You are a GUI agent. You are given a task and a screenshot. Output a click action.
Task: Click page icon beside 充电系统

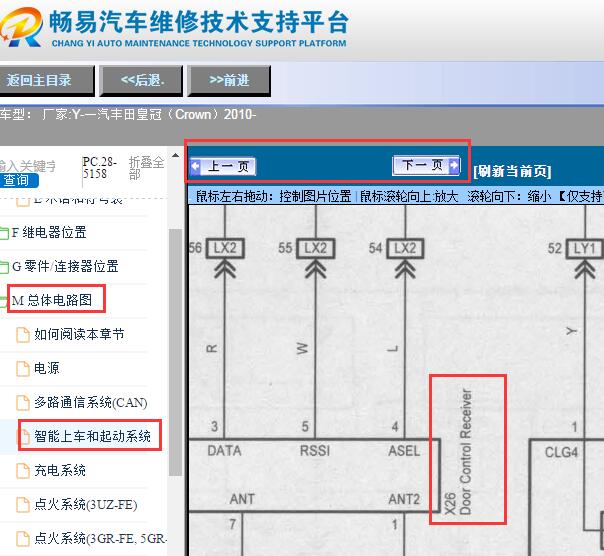23,470
